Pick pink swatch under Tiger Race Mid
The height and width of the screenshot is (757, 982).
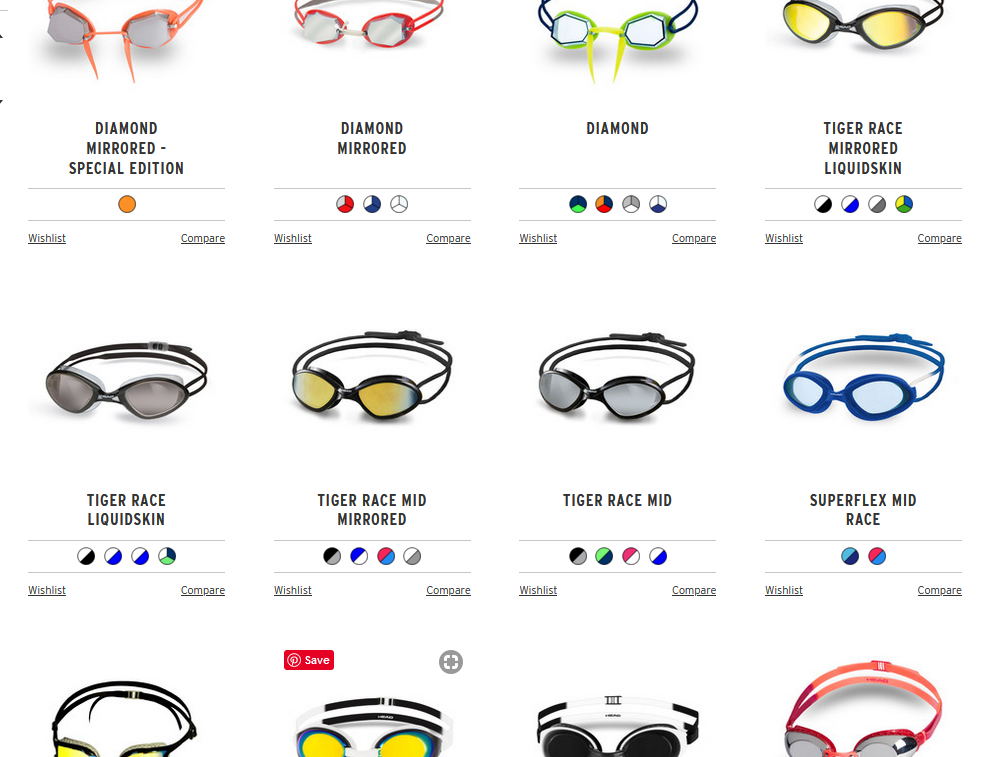click(x=631, y=556)
